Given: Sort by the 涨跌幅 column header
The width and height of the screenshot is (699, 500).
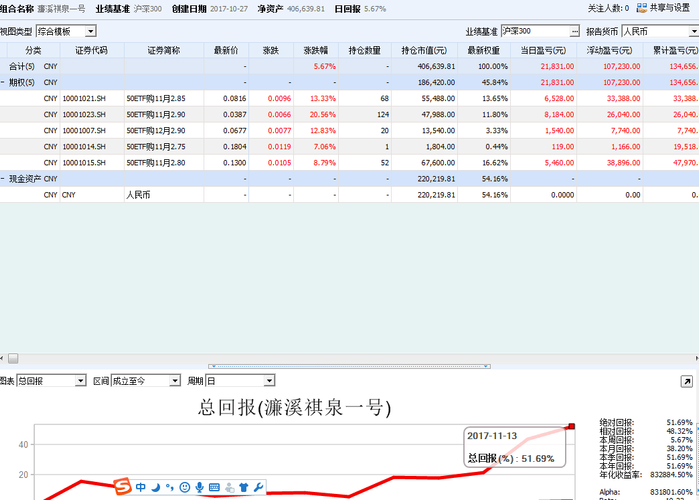Looking at the screenshot, I should click(x=316, y=50).
